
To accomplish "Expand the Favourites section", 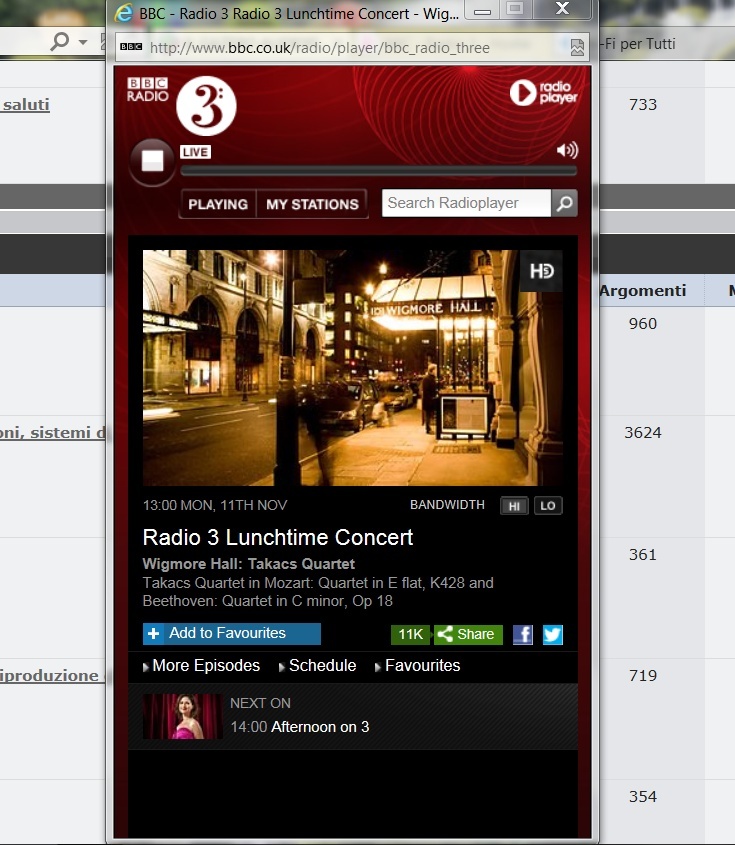I will (x=418, y=666).
